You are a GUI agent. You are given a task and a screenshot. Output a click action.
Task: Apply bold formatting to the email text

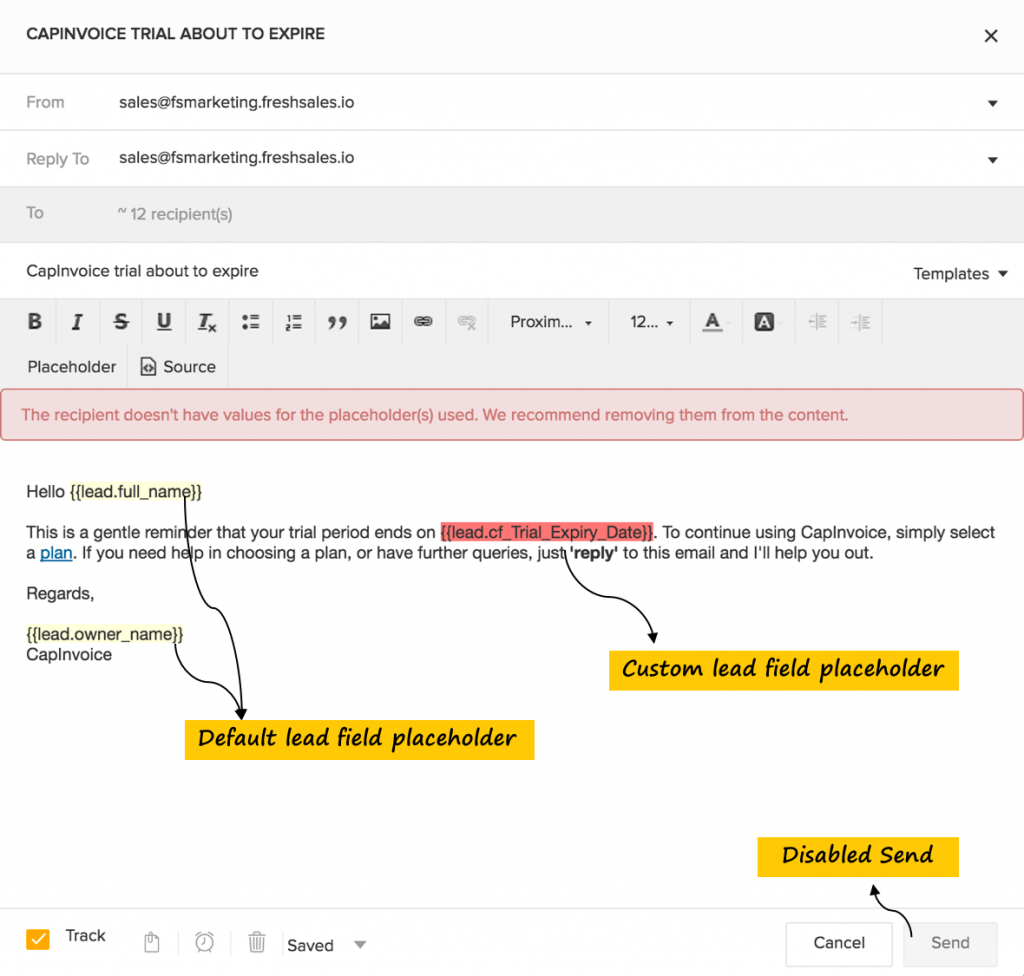click(x=34, y=321)
